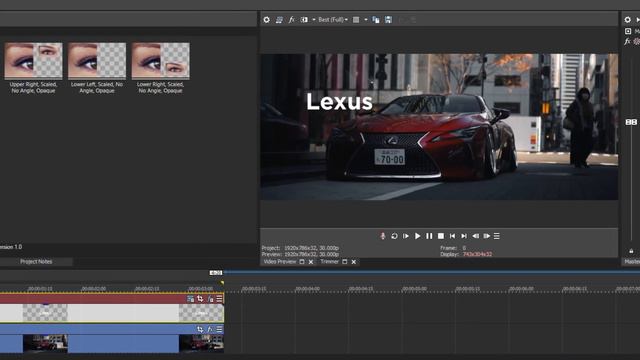The height and width of the screenshot is (360, 640).
Task: Toggle split screen view in preview
Action: pyautogui.click(x=304, y=20)
